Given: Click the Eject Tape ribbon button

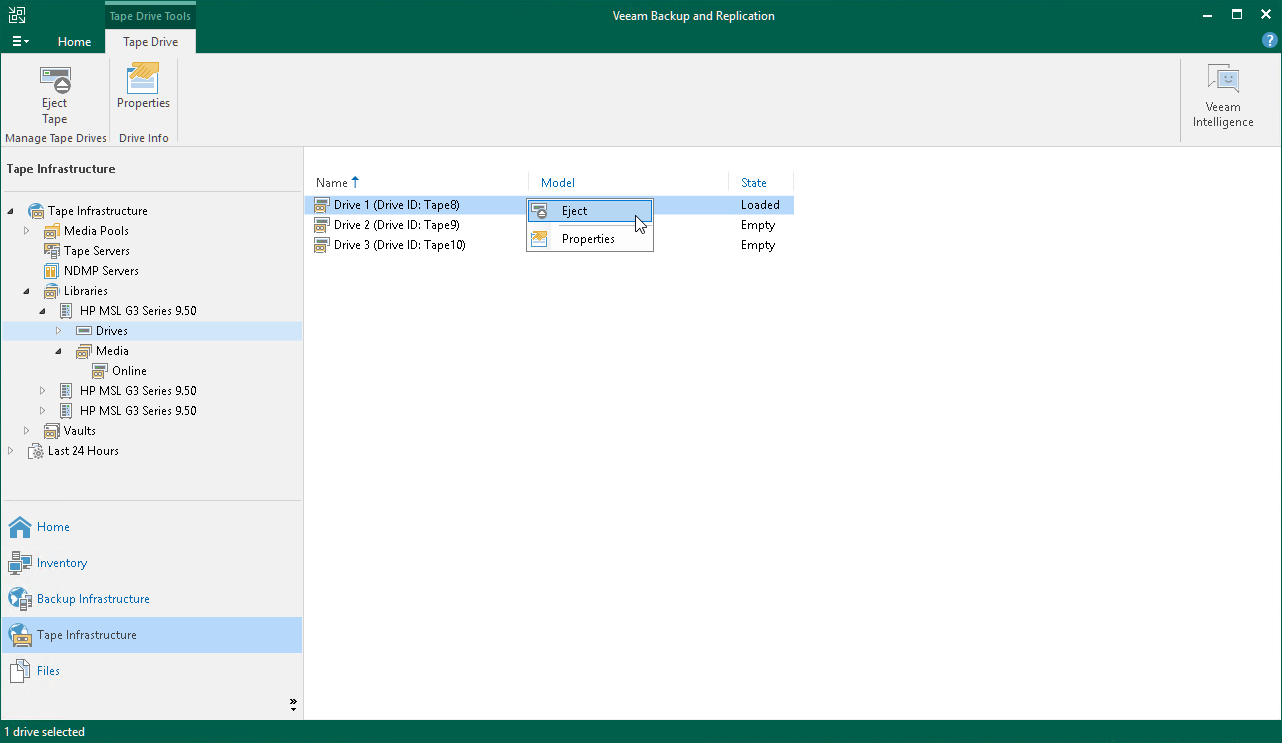Looking at the screenshot, I should (54, 95).
